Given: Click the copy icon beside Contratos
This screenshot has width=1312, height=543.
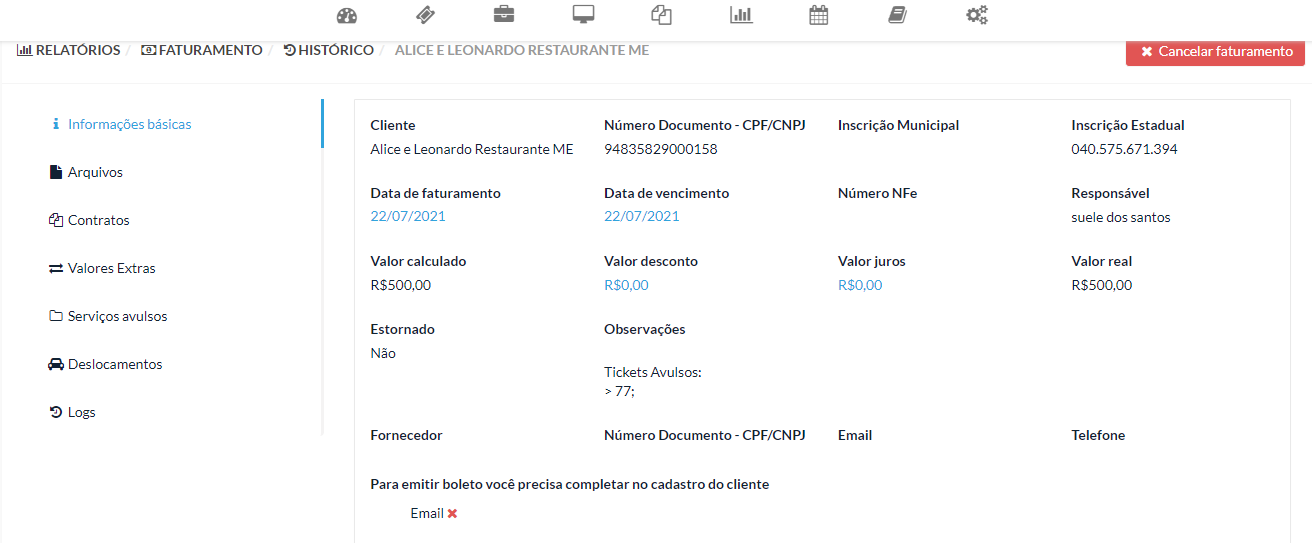Looking at the screenshot, I should 56,220.
